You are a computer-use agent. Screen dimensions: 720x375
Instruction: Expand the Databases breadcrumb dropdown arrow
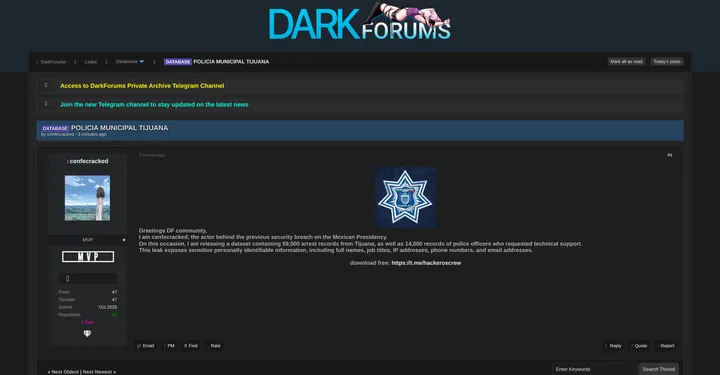pyautogui.click(x=141, y=62)
